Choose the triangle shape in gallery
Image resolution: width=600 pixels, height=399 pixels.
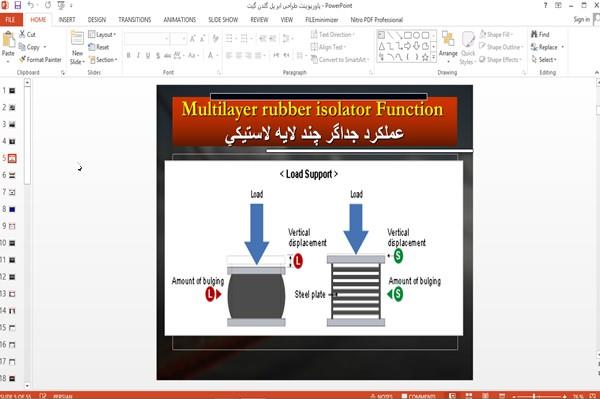click(382, 46)
